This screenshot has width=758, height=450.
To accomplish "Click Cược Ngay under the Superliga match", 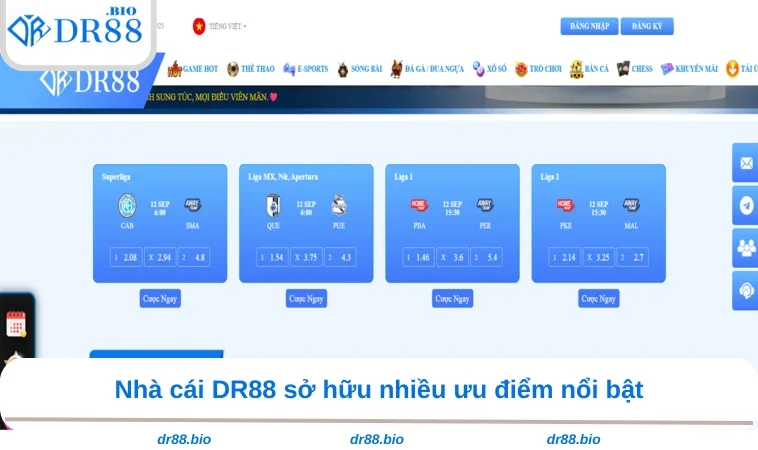I will (x=160, y=298).
